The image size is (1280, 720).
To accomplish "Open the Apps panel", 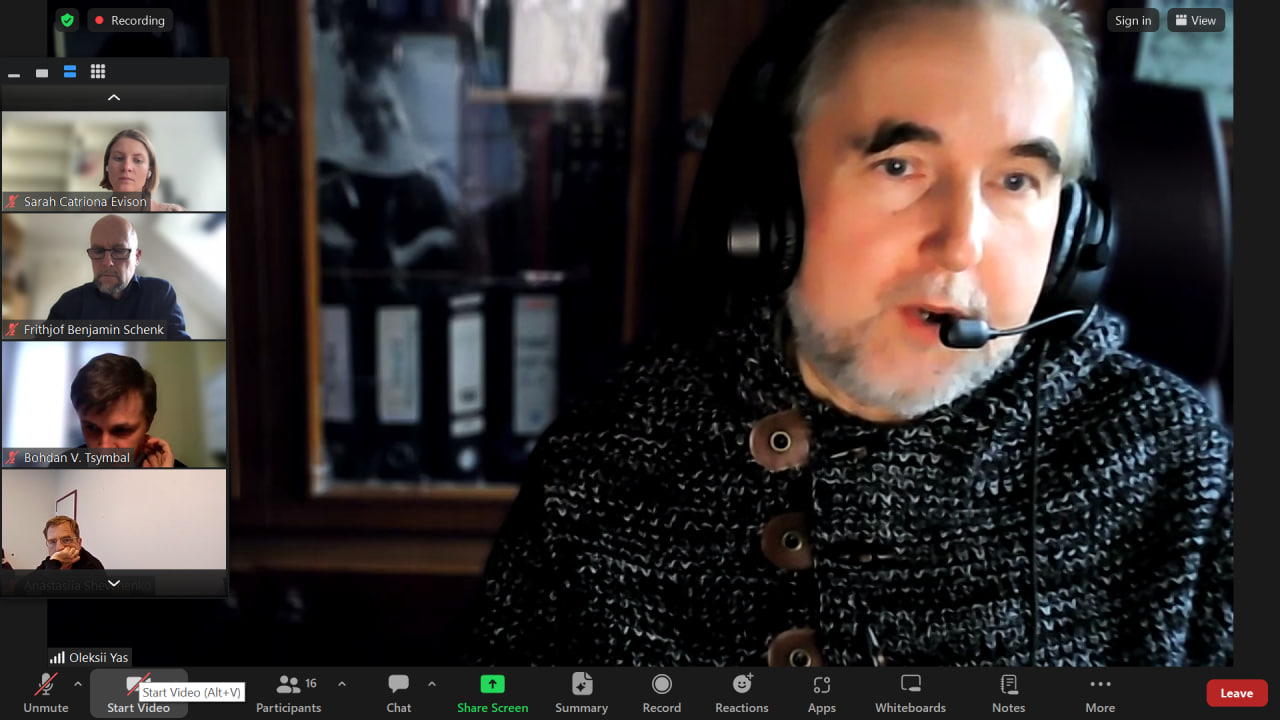I will pos(821,692).
